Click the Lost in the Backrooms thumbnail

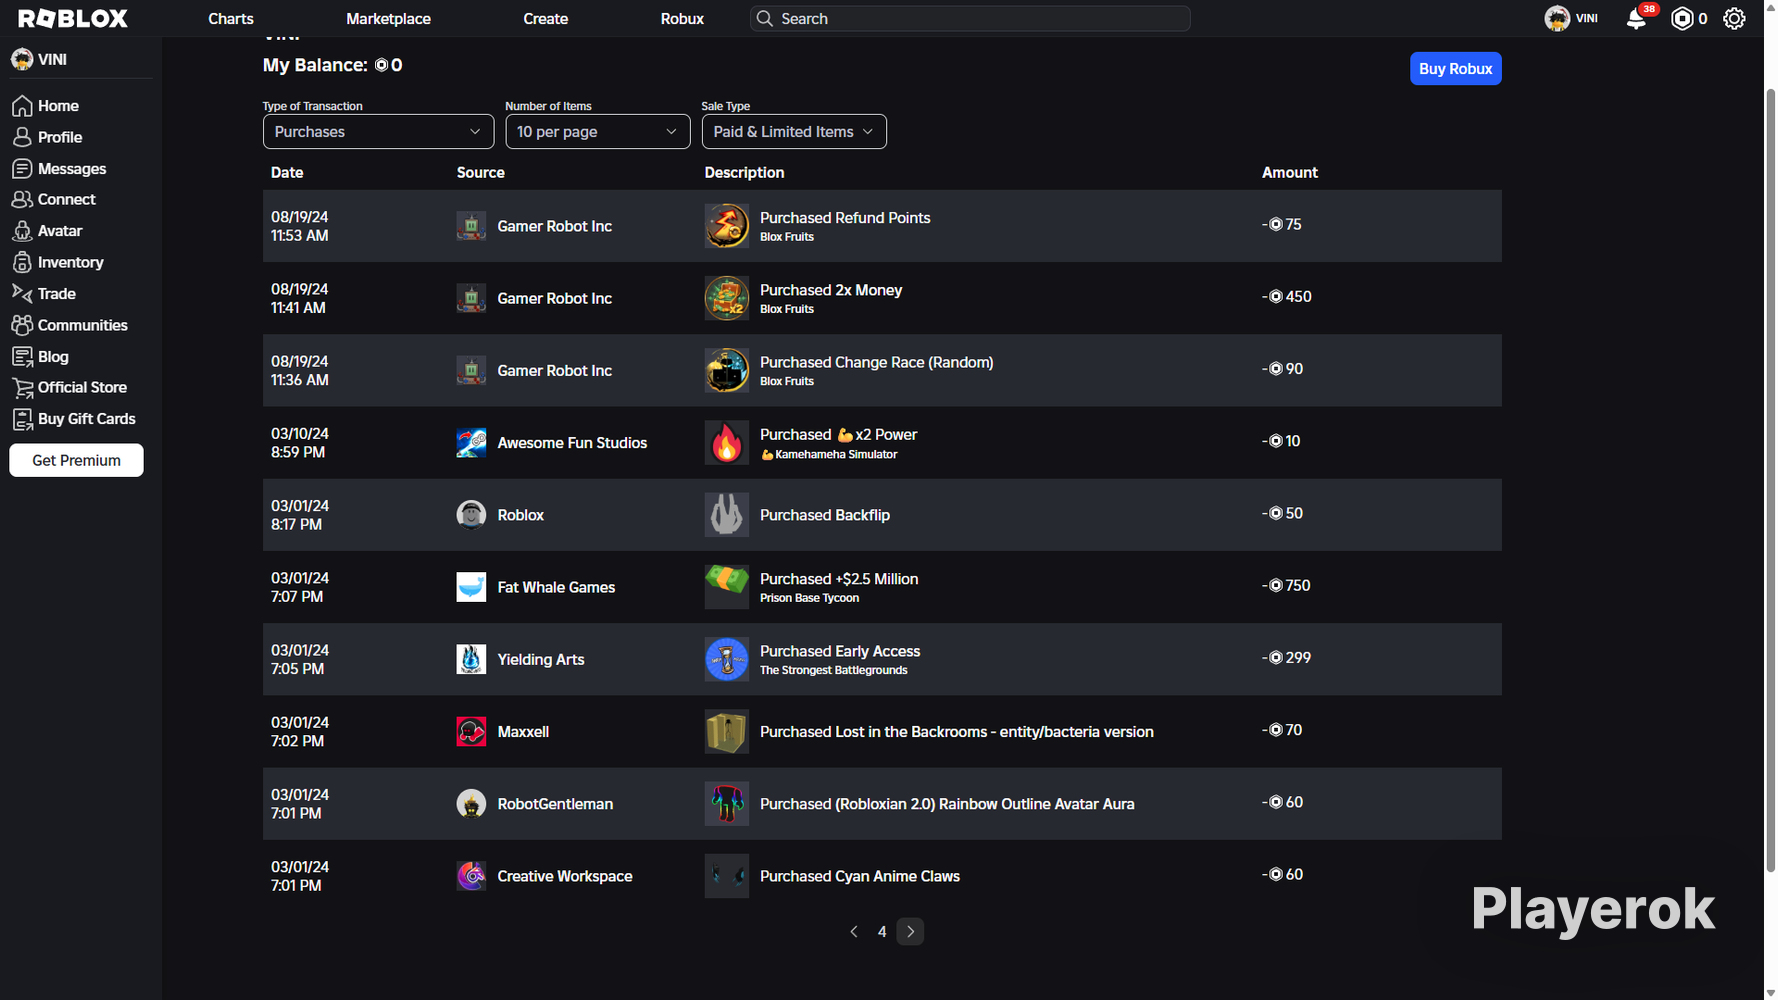[x=727, y=732]
